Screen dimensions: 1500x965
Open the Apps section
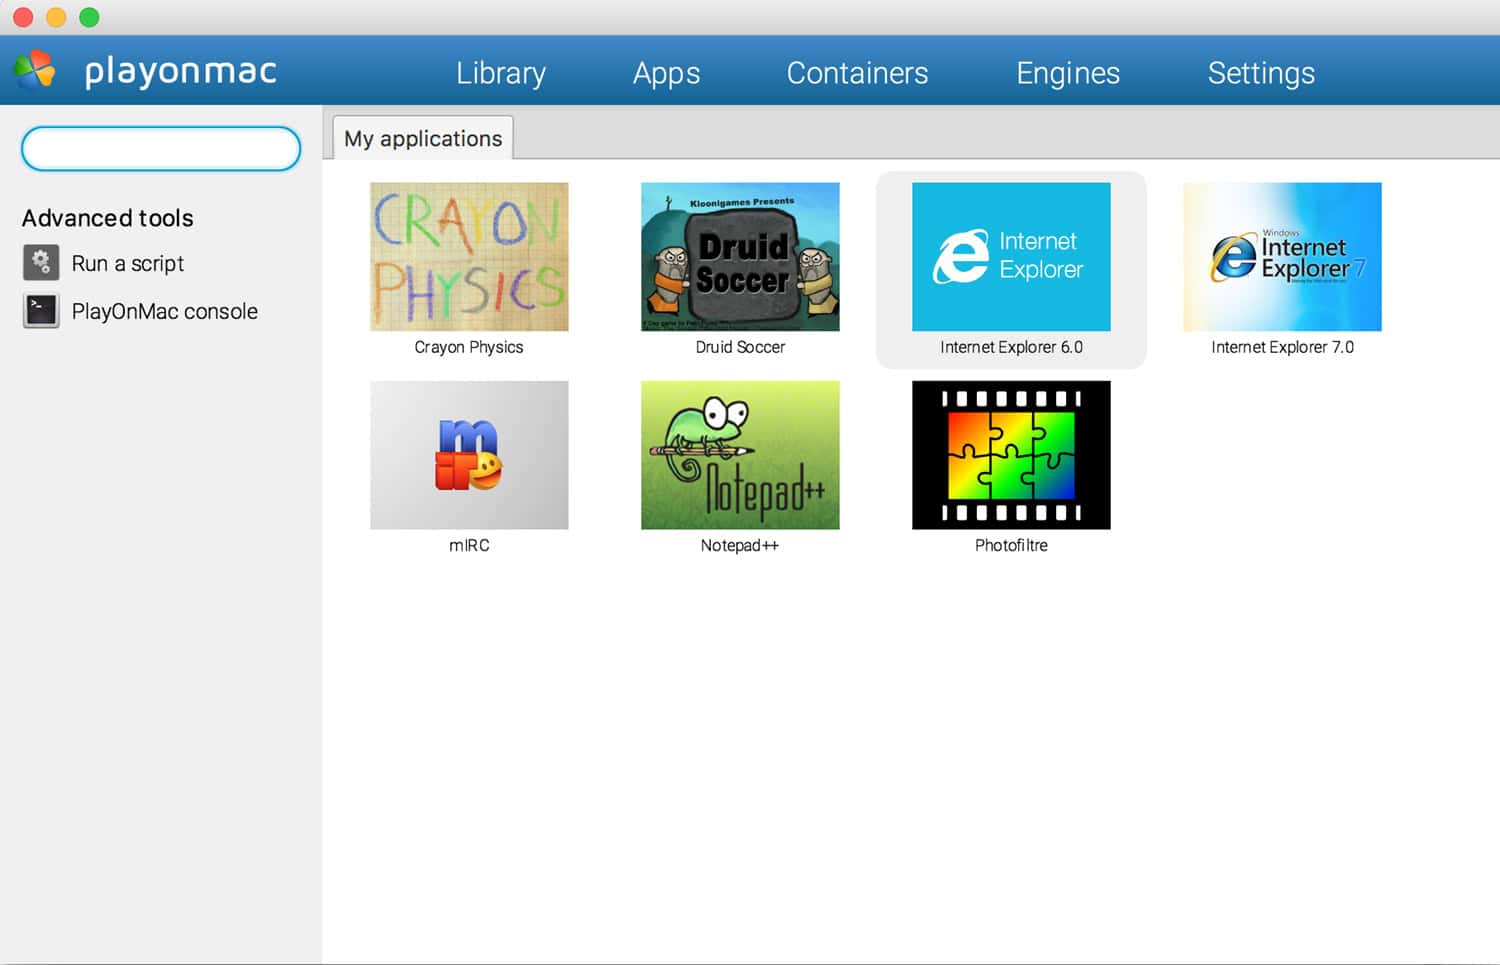click(x=666, y=73)
